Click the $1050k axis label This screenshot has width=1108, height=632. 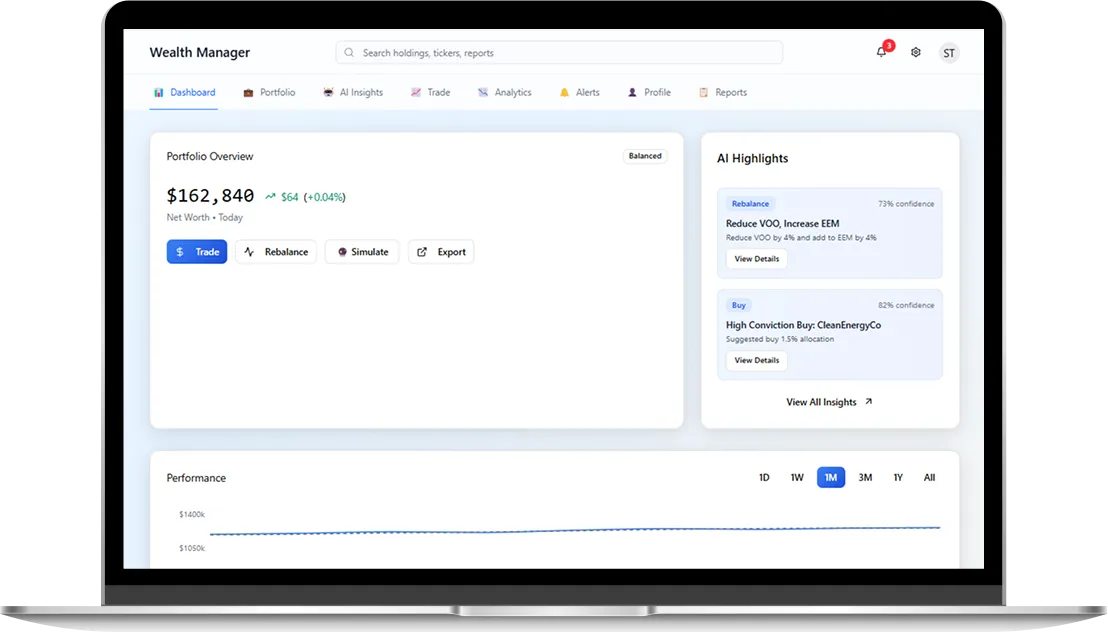point(191,548)
